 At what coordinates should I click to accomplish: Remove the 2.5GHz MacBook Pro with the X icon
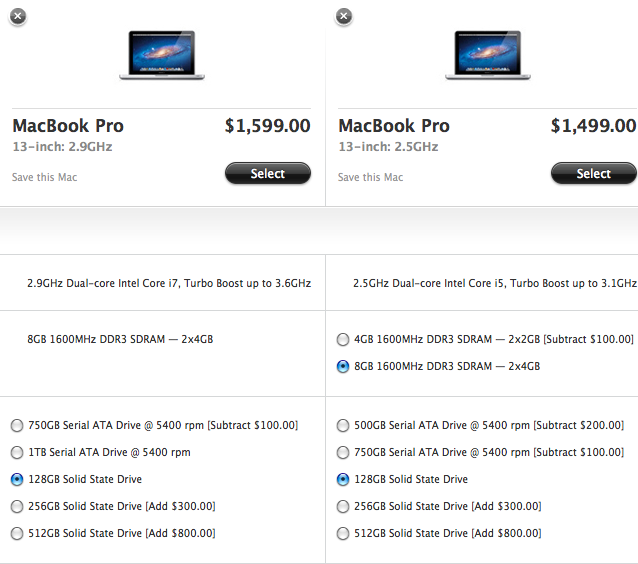click(x=344, y=16)
